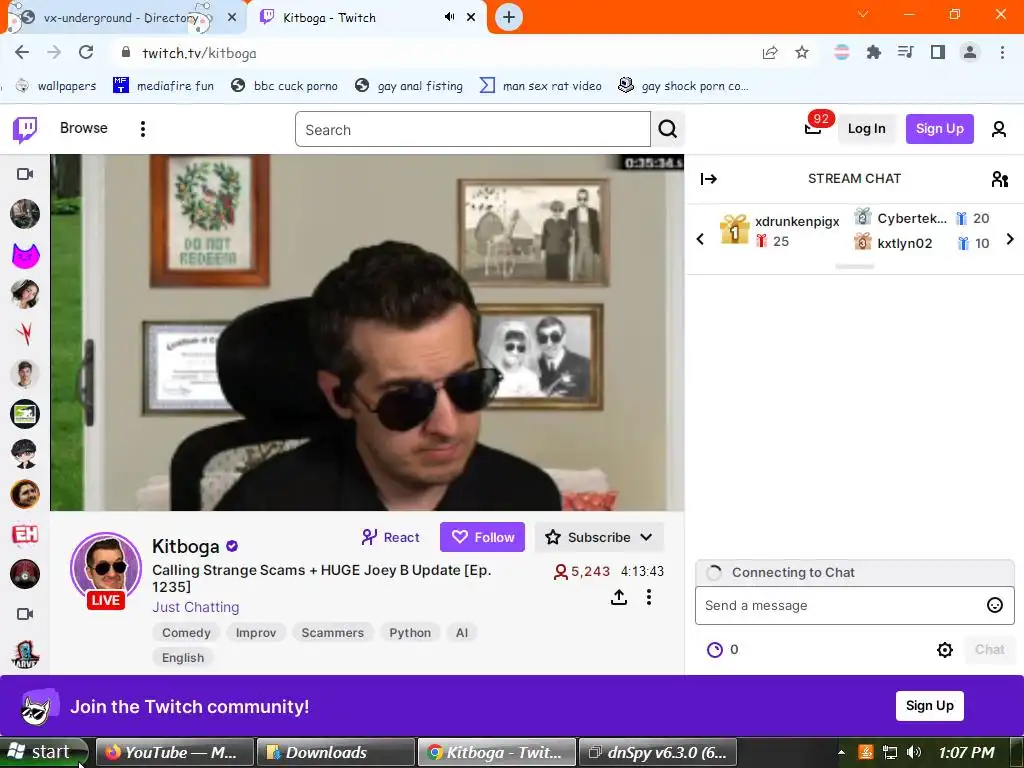Click the address bar URL
This screenshot has width=1024, height=768.
[x=199, y=53]
